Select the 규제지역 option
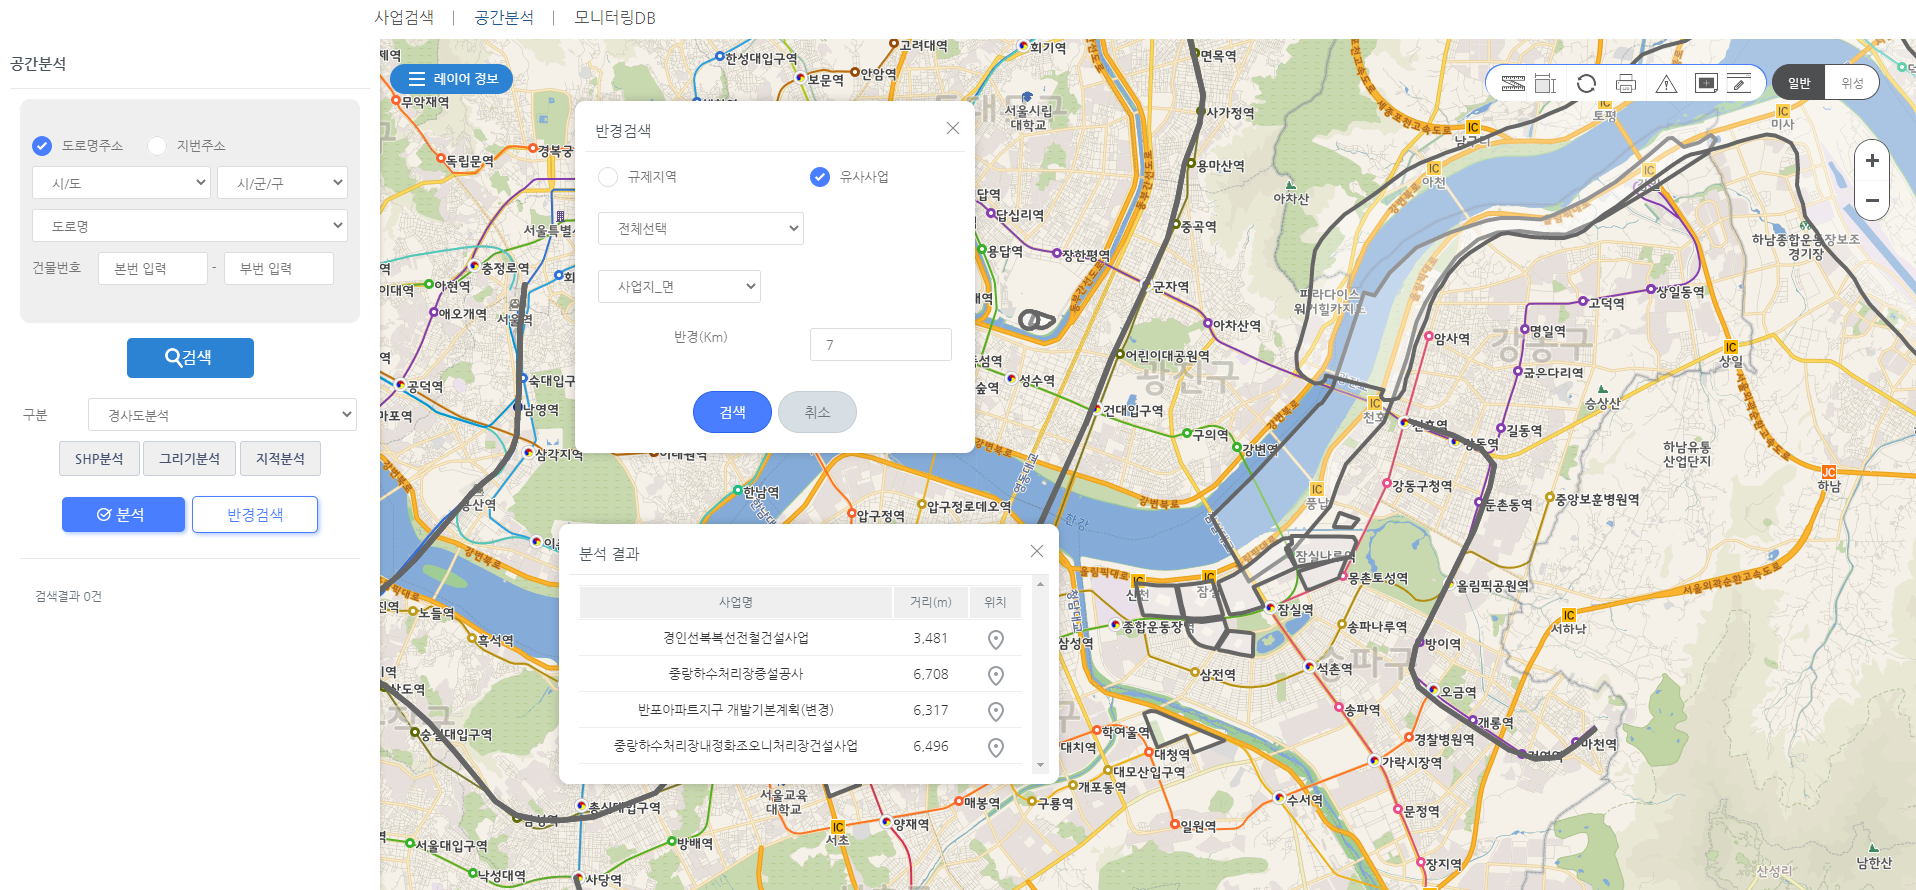This screenshot has width=1916, height=890. click(608, 177)
